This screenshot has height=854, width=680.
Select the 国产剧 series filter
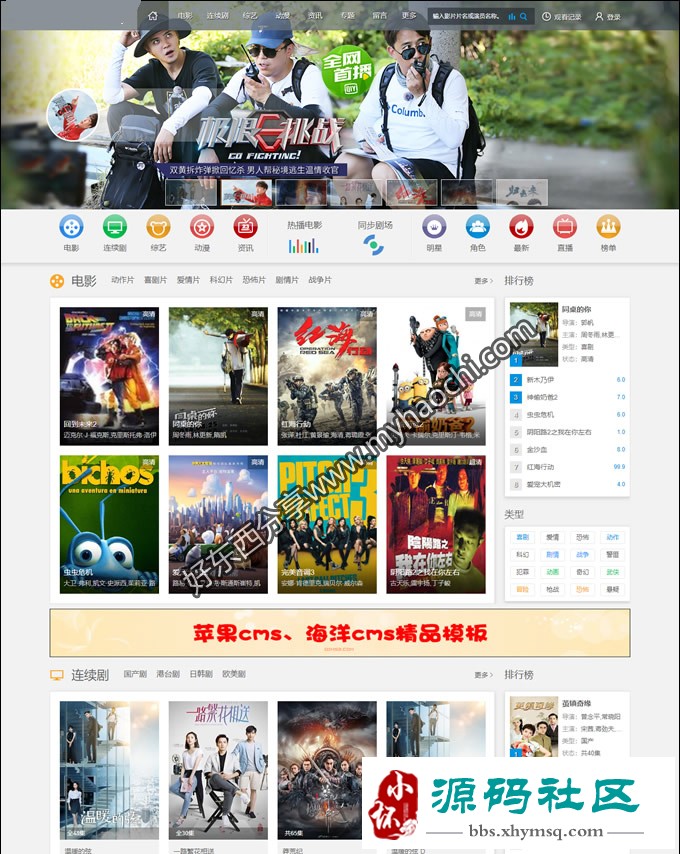tap(135, 674)
